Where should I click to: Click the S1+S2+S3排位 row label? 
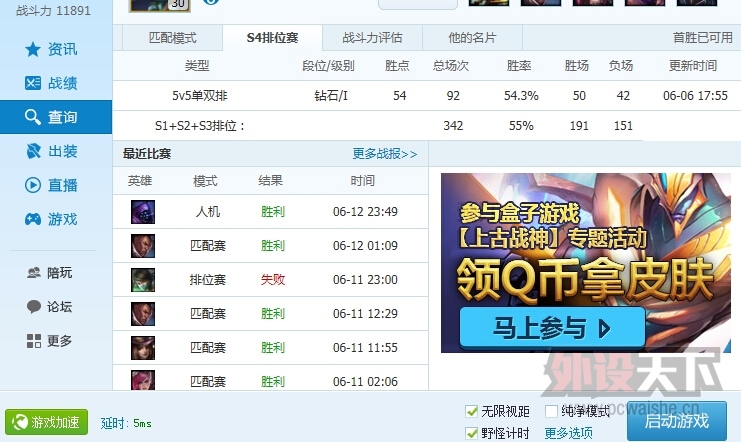click(x=199, y=126)
